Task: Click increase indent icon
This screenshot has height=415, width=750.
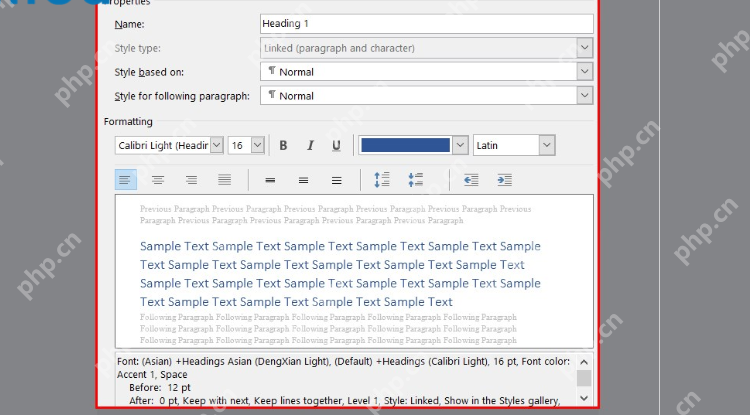Action: (x=505, y=180)
